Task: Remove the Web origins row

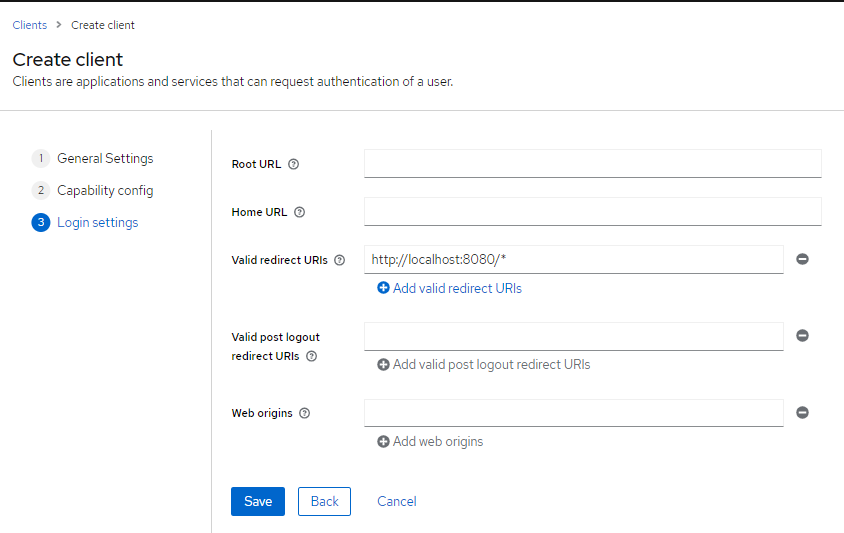Action: (x=802, y=412)
